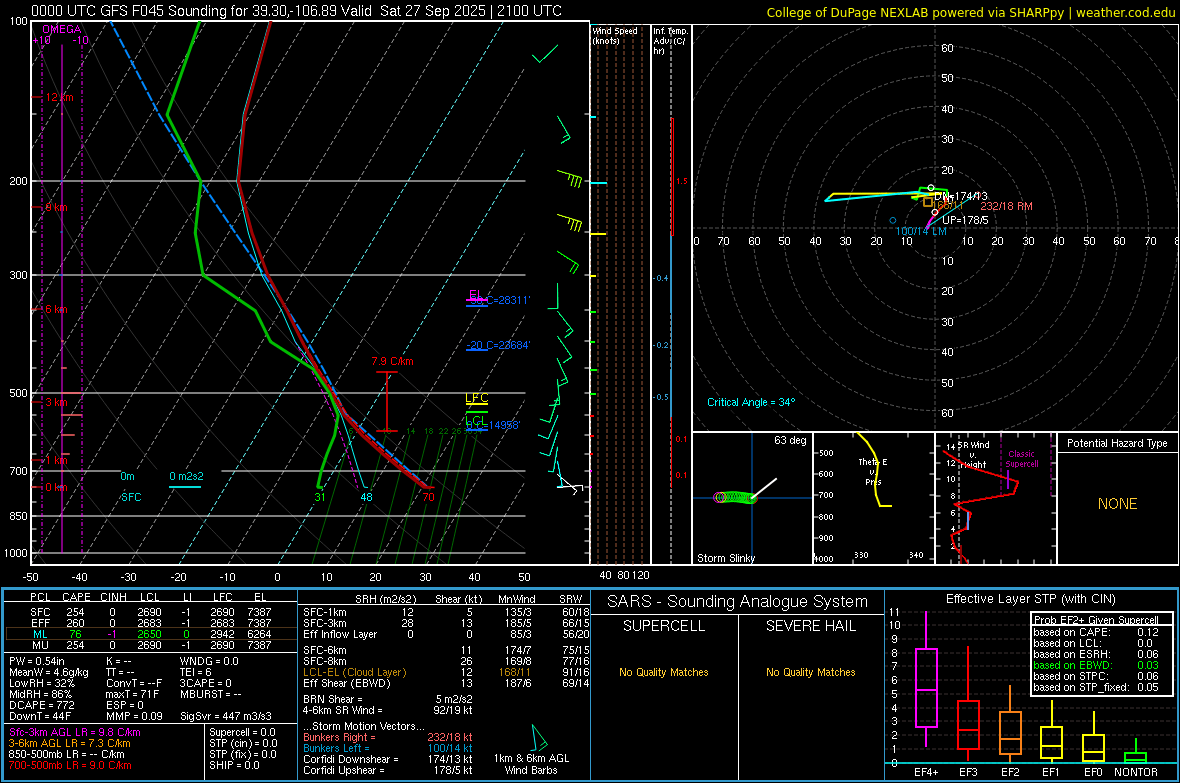
Task: Click the 700-500mb LR = 9.0 C/km line
Action: point(69,765)
